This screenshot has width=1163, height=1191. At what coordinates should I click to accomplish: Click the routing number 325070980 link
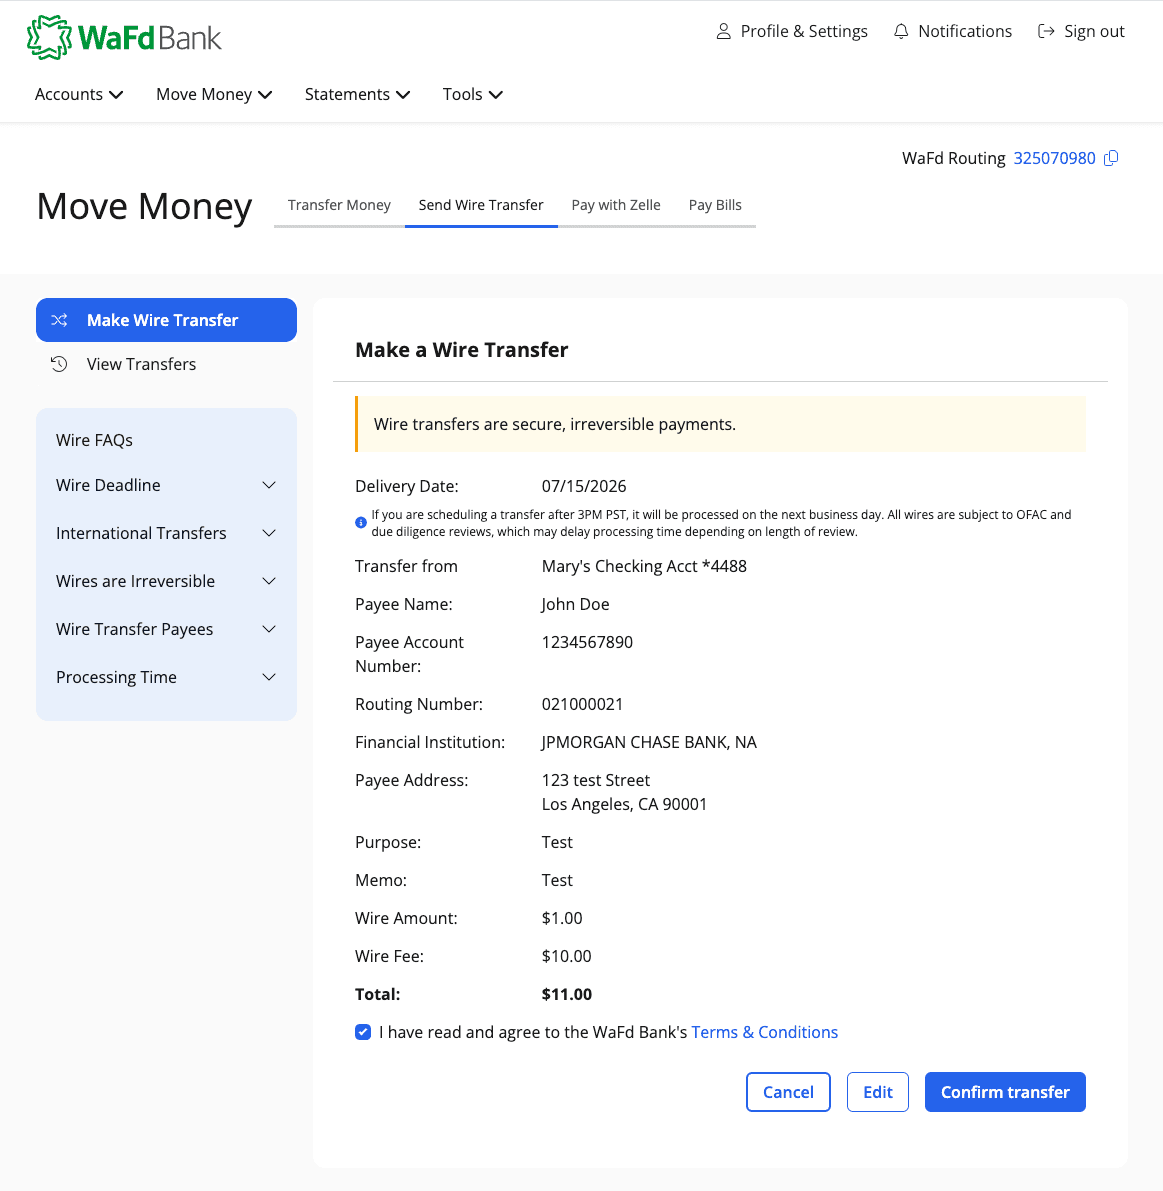[x=1054, y=158]
